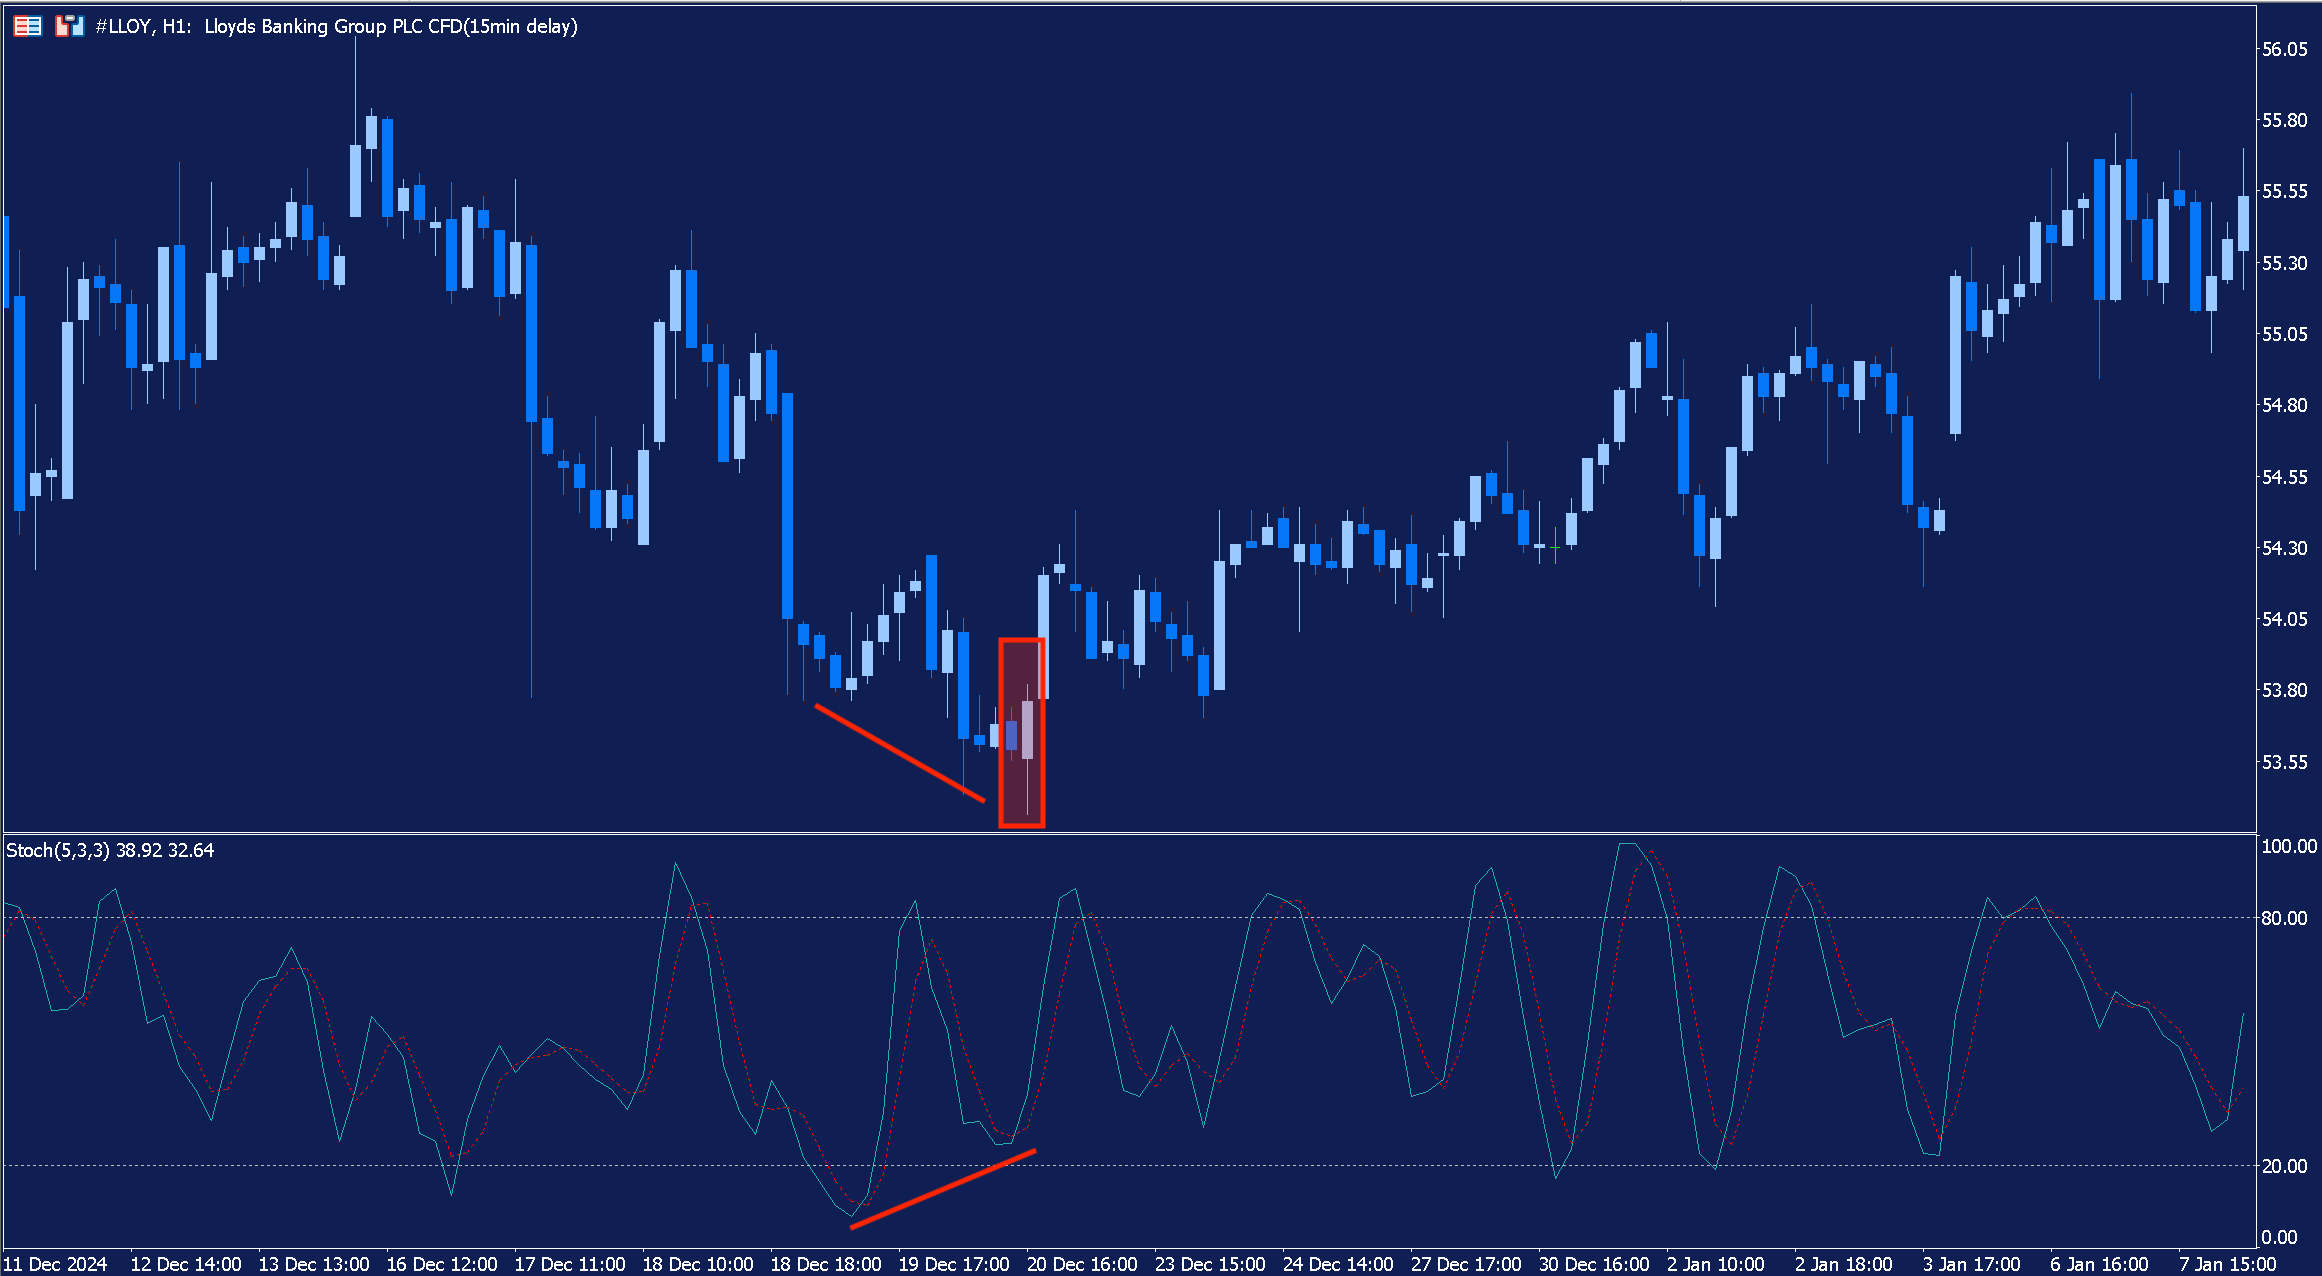Click the 54.30 price scale label

(2285, 548)
